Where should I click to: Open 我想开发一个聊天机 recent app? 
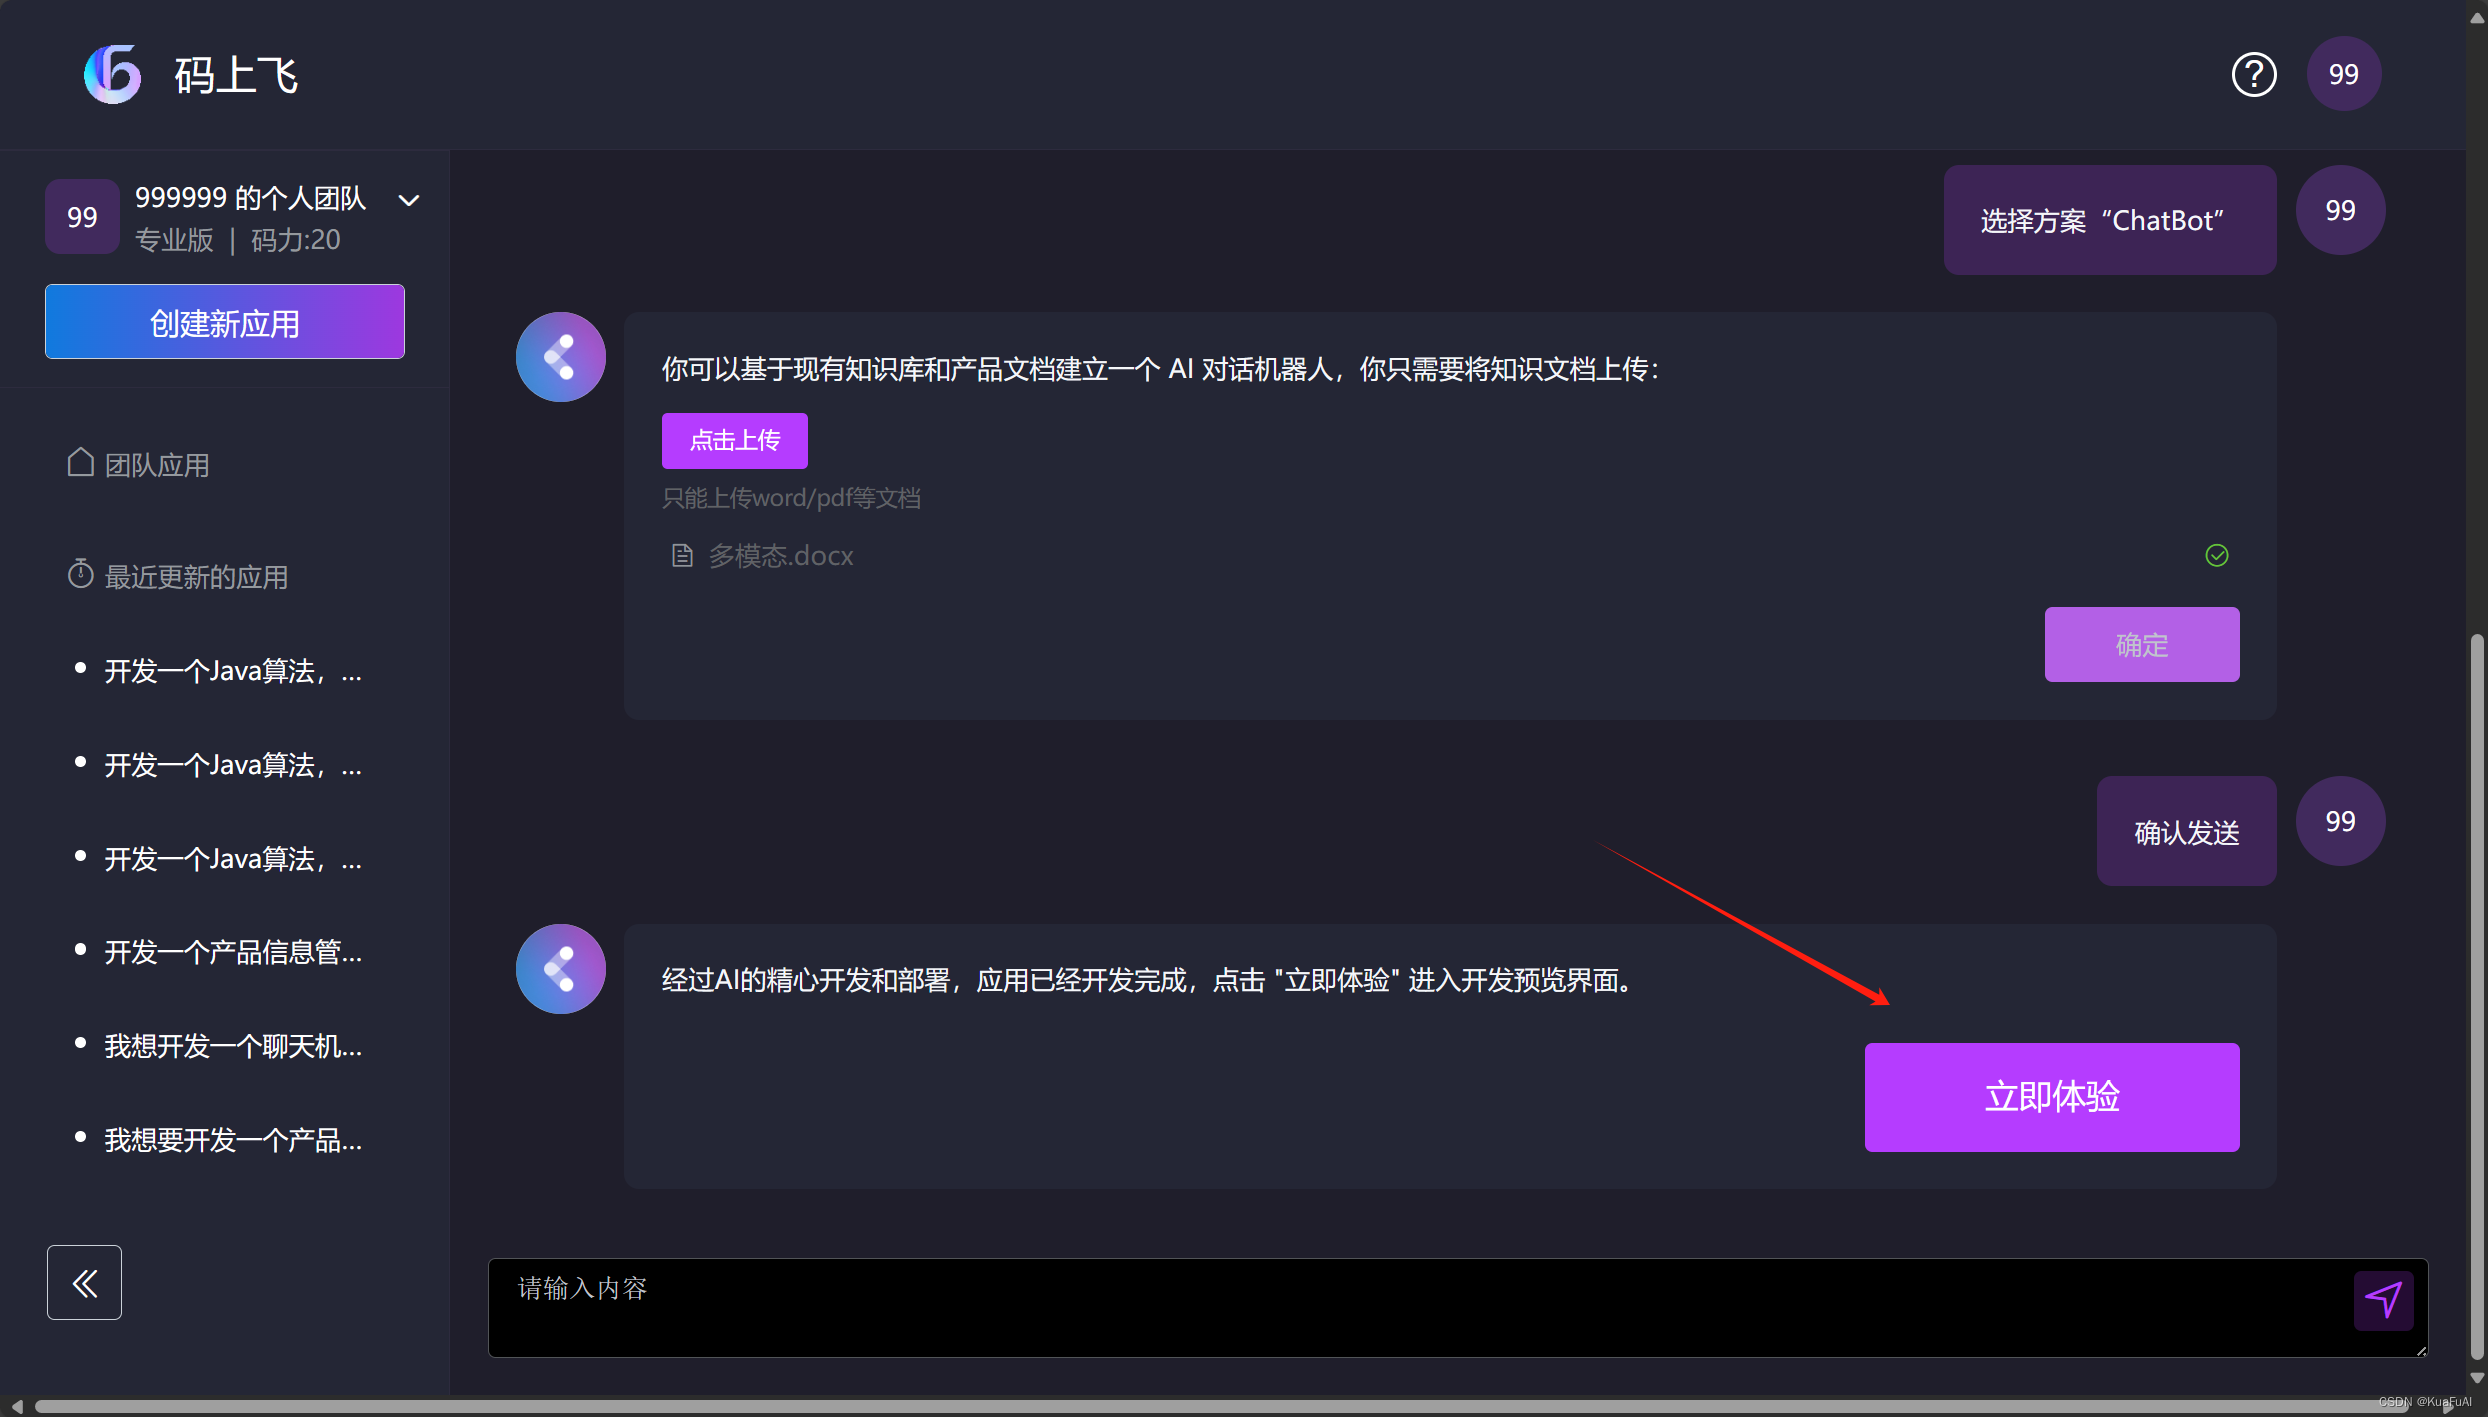point(232,1046)
